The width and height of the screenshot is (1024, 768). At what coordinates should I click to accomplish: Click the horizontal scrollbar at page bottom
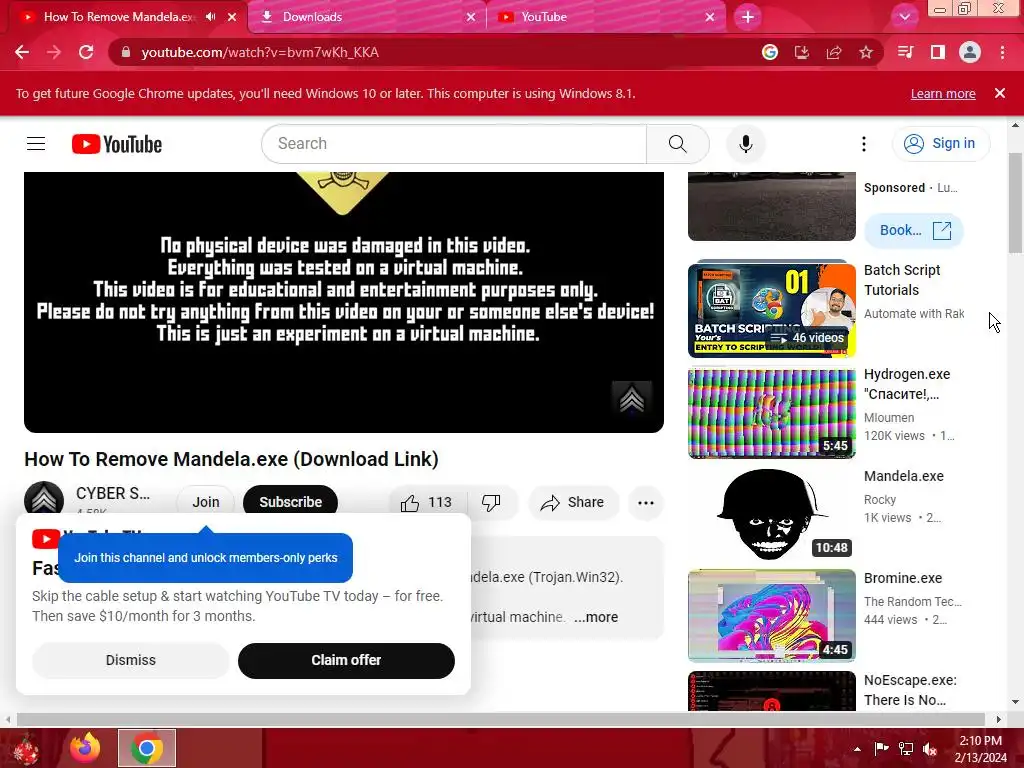(500, 719)
